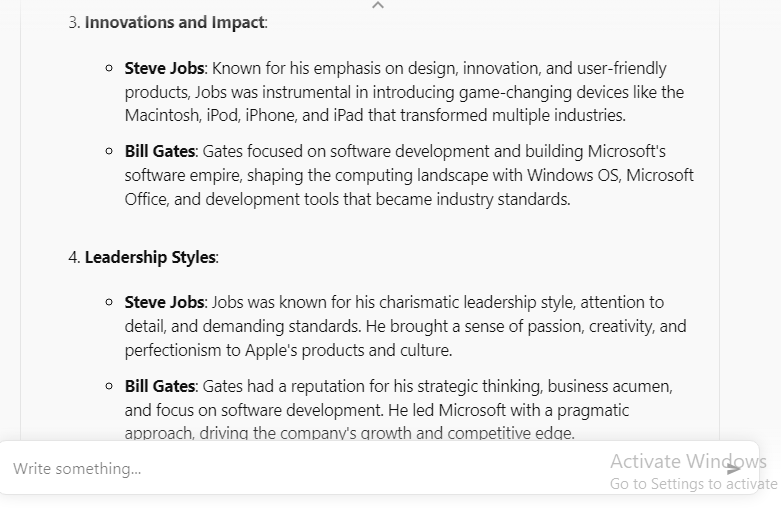Collapse the response using the top chevron
The height and width of the screenshot is (519, 781).
tap(378, 5)
